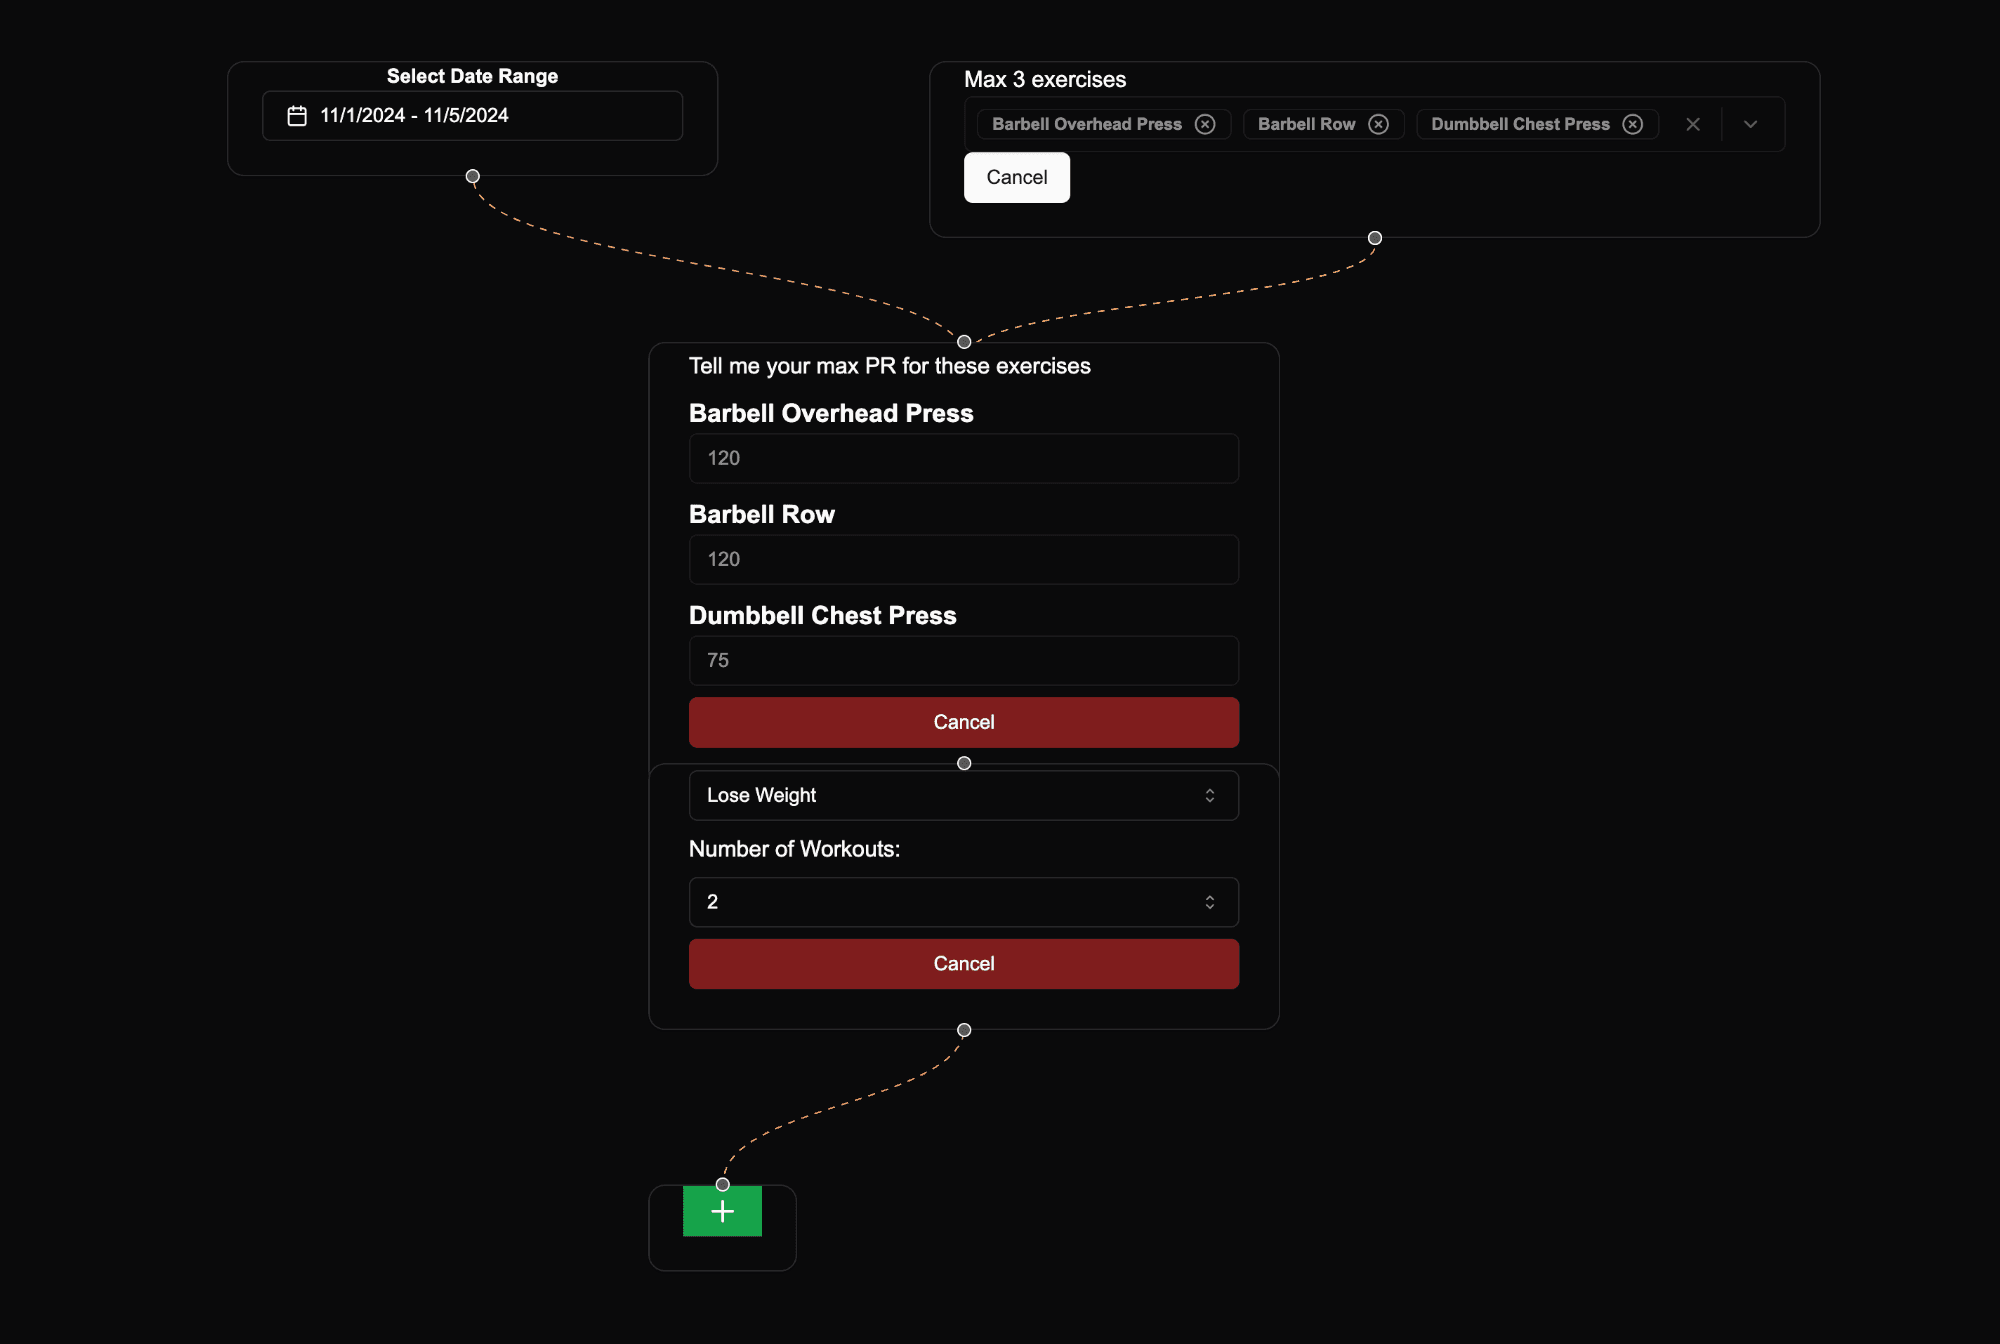Image resolution: width=2000 pixels, height=1344 pixels.
Task: Clear all selected exercises with the X
Action: click(x=1692, y=124)
